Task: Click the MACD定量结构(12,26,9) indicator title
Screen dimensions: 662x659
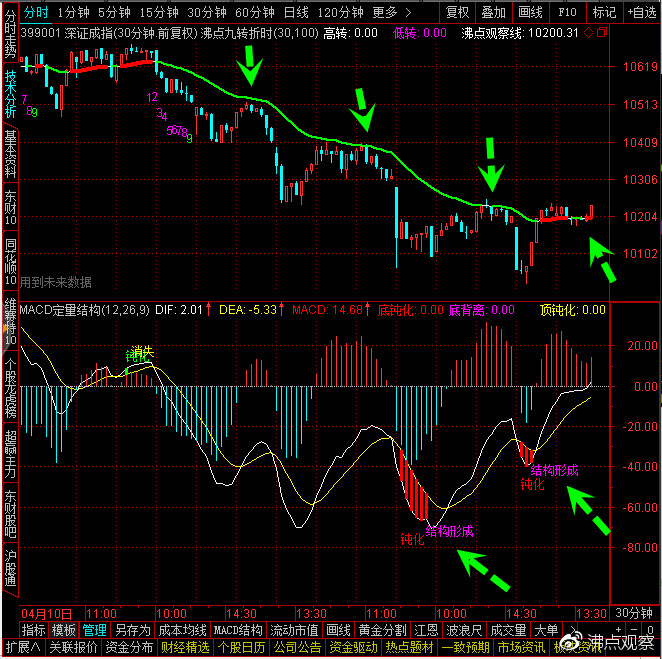Action: coord(84,310)
